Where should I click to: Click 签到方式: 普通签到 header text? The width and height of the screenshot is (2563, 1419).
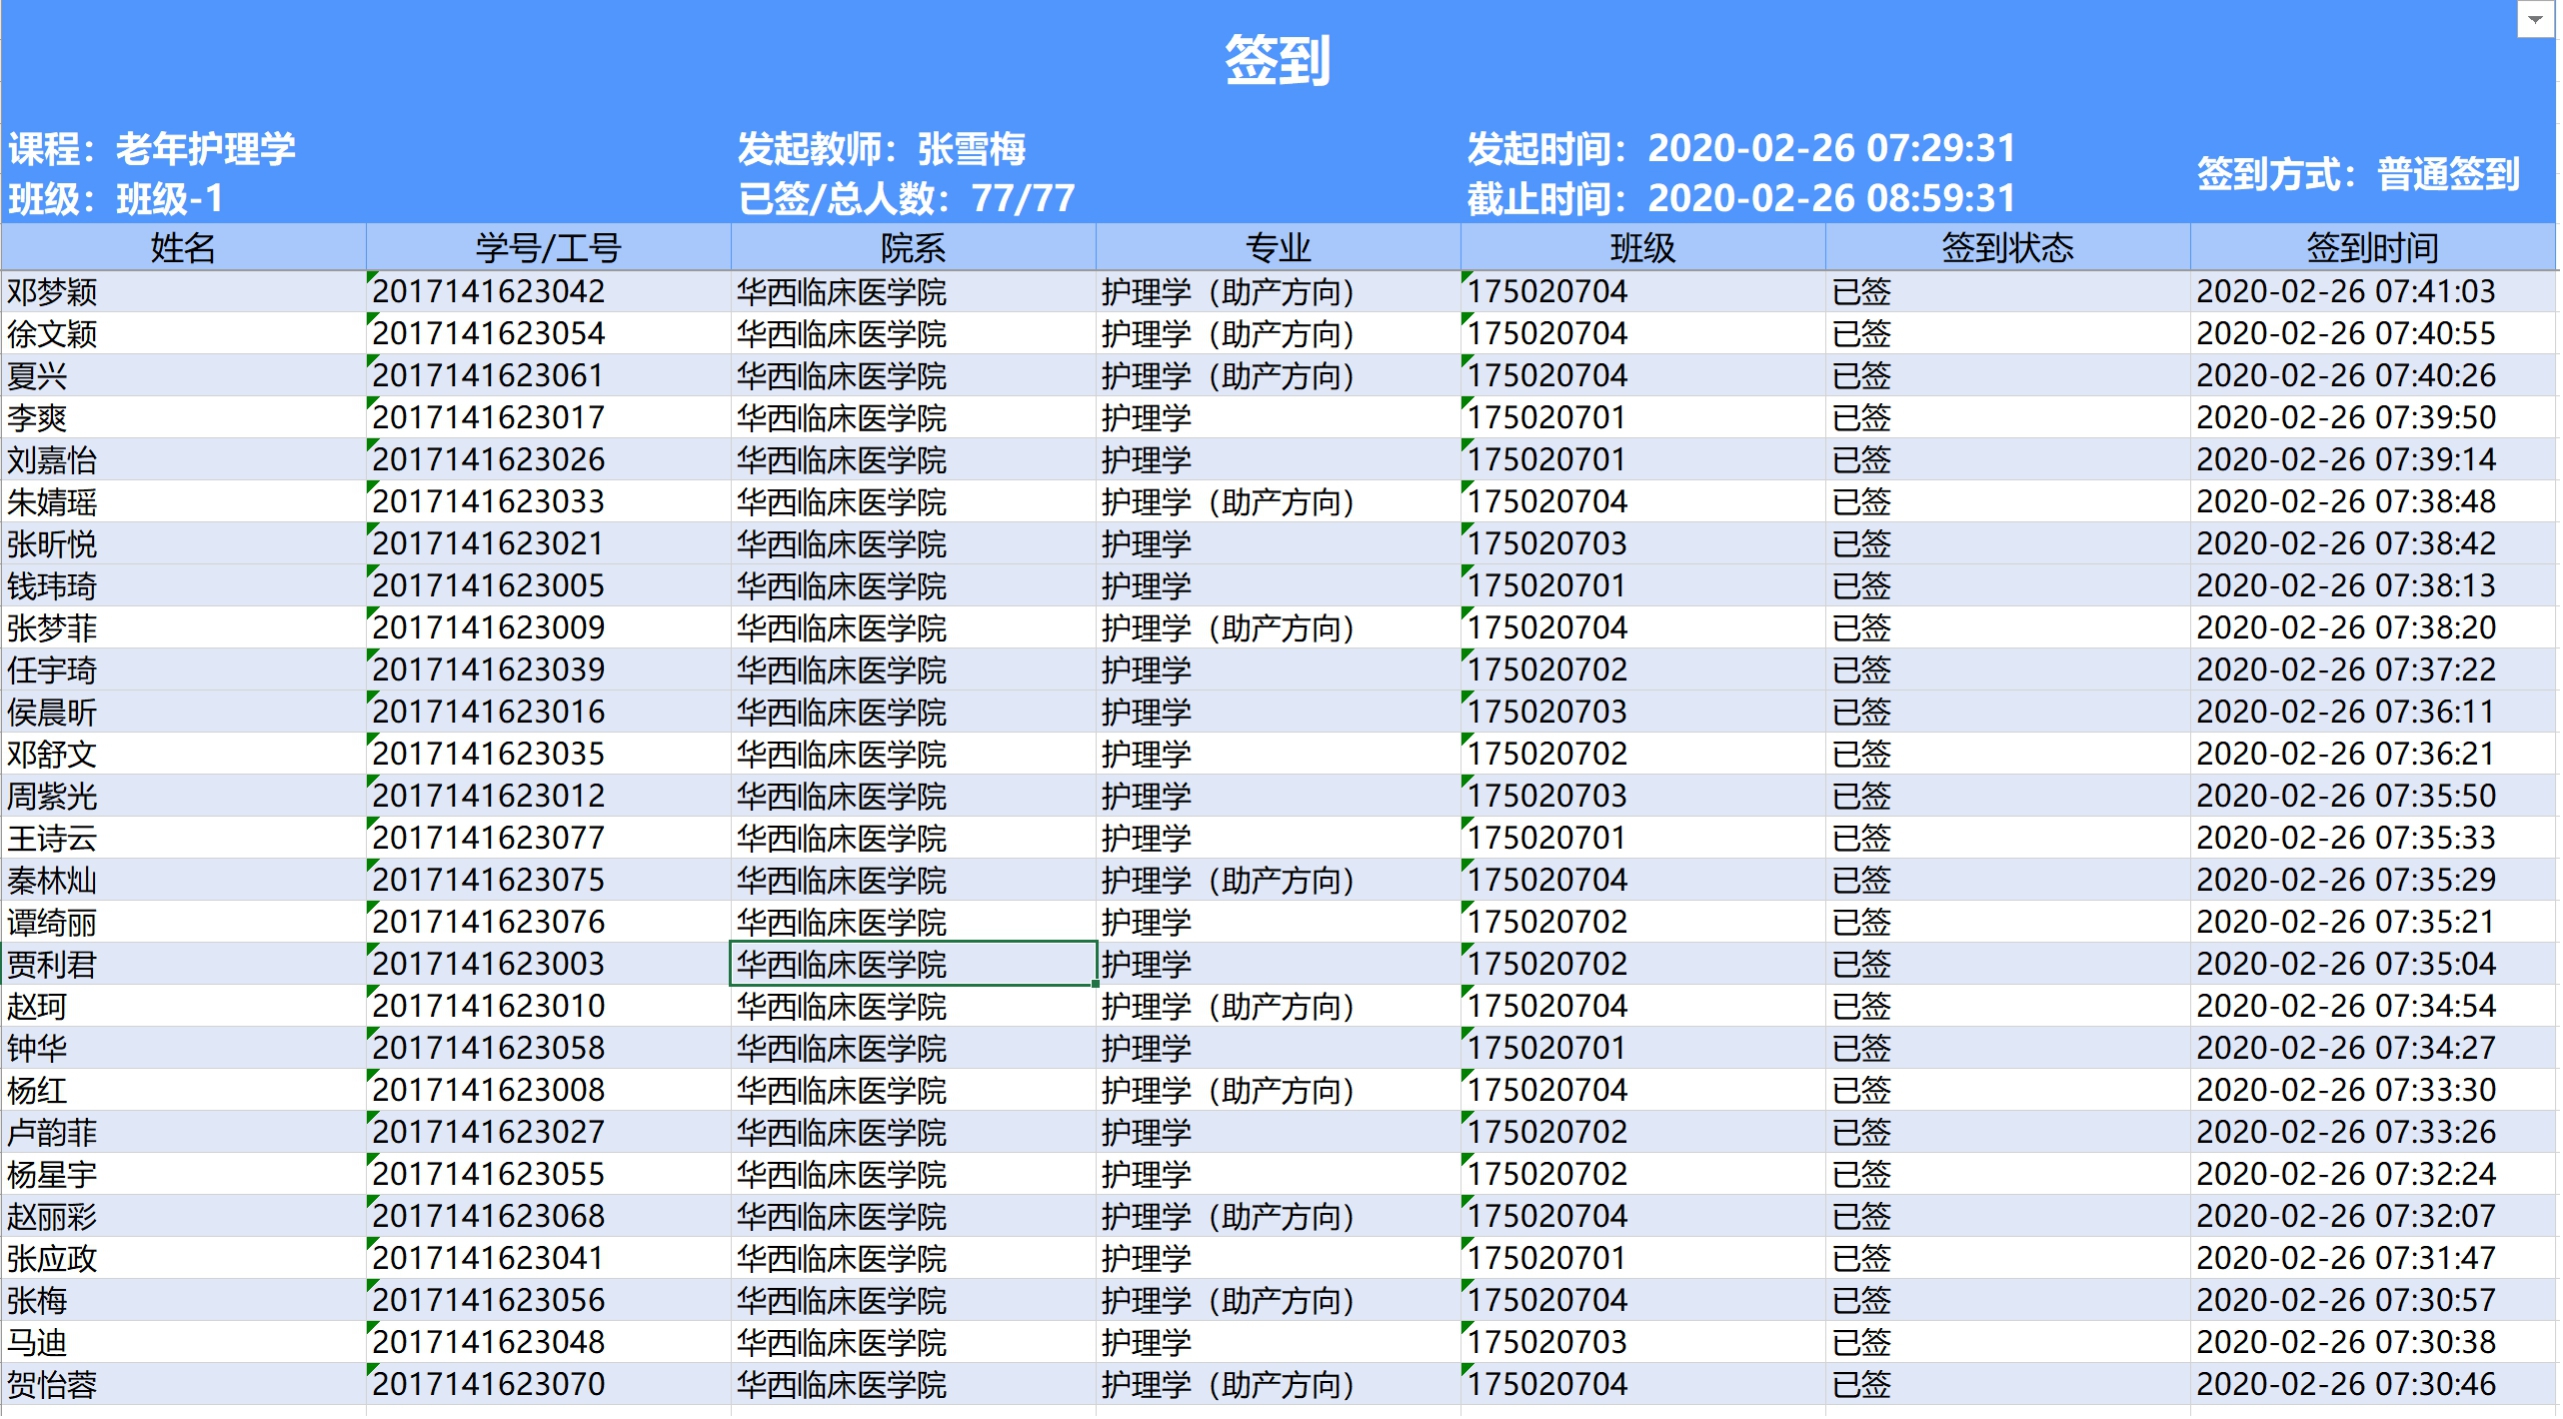(x=2359, y=174)
